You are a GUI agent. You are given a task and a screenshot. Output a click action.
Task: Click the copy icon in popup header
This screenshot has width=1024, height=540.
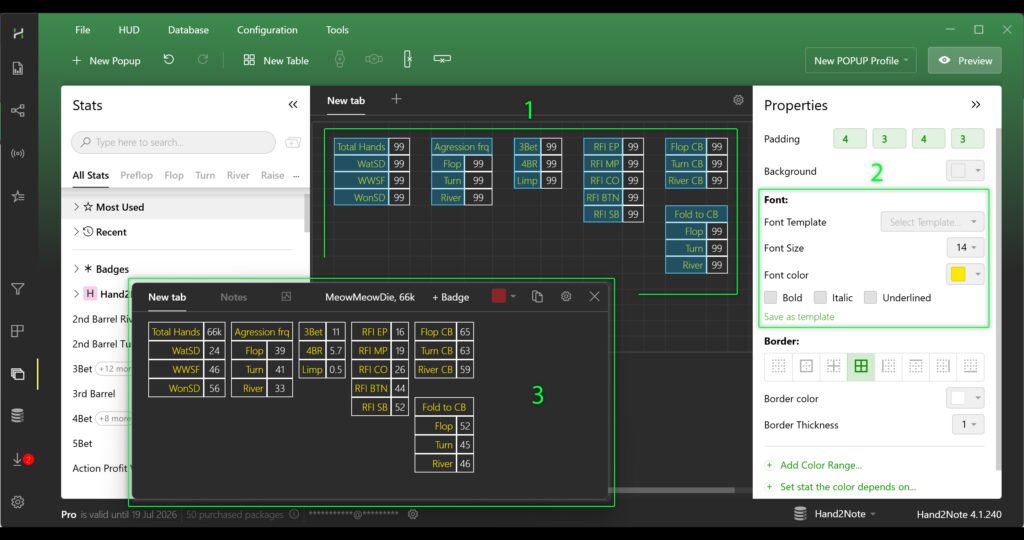pyautogui.click(x=537, y=297)
